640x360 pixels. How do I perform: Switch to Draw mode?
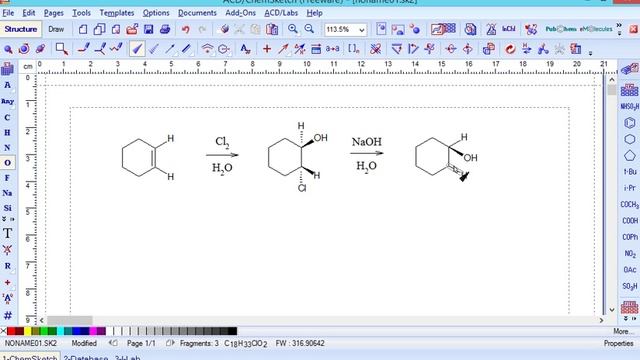(x=56, y=29)
